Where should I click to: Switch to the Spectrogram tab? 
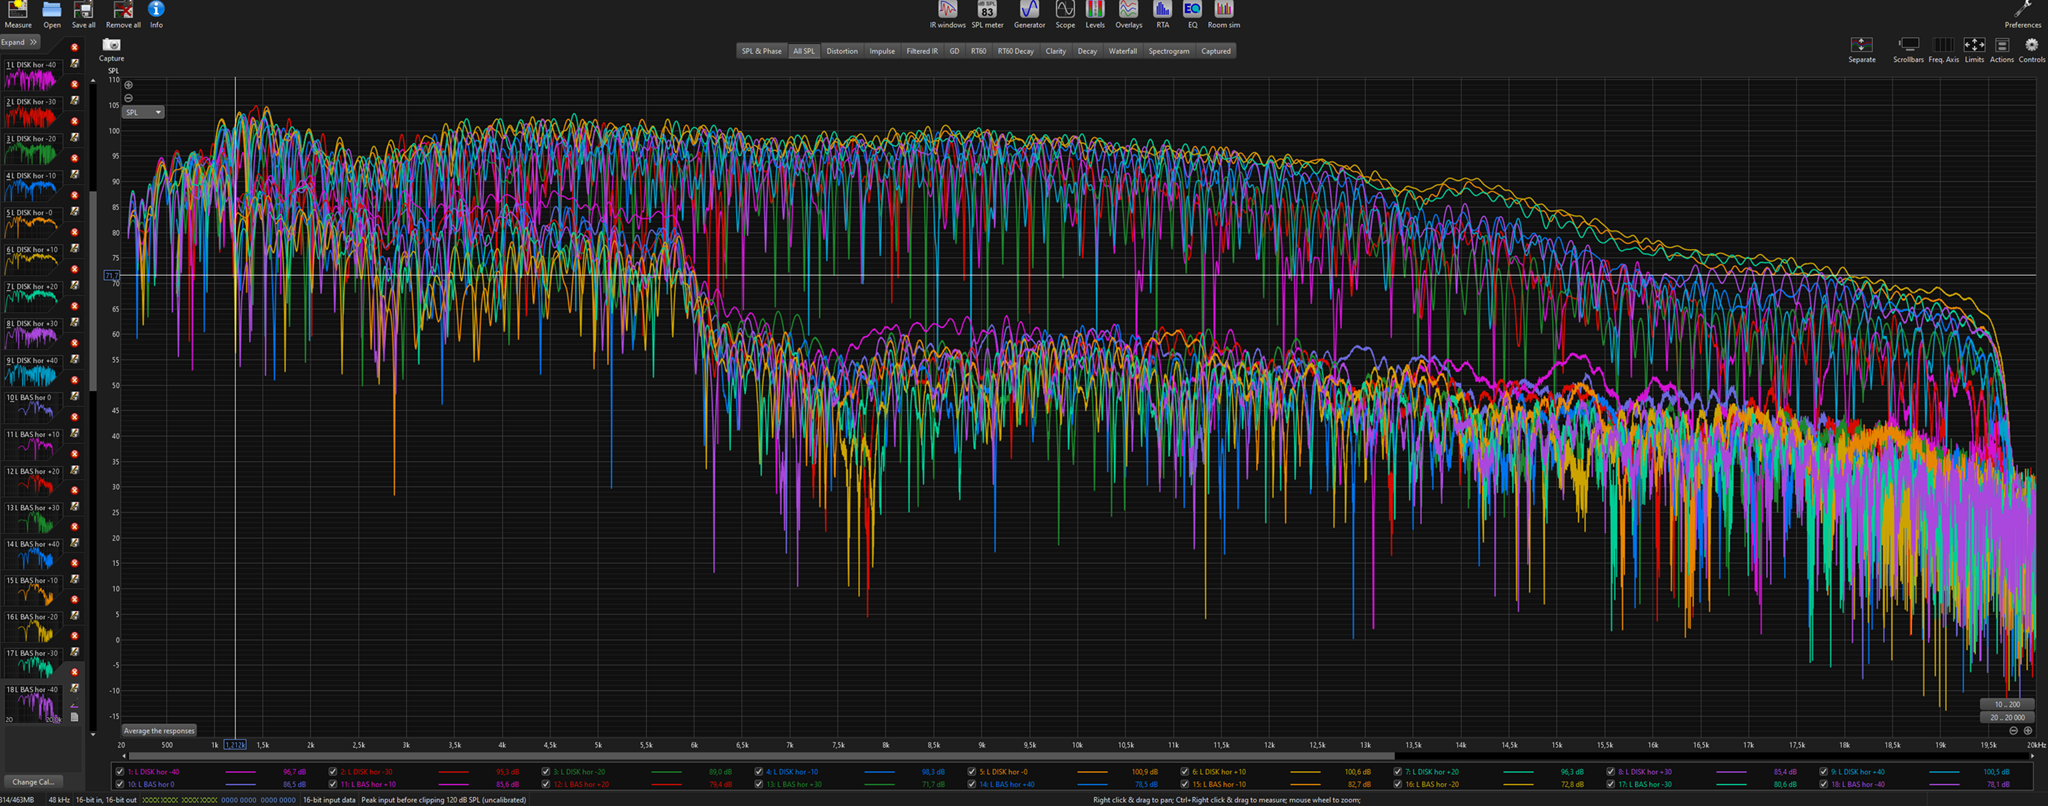click(x=1168, y=51)
